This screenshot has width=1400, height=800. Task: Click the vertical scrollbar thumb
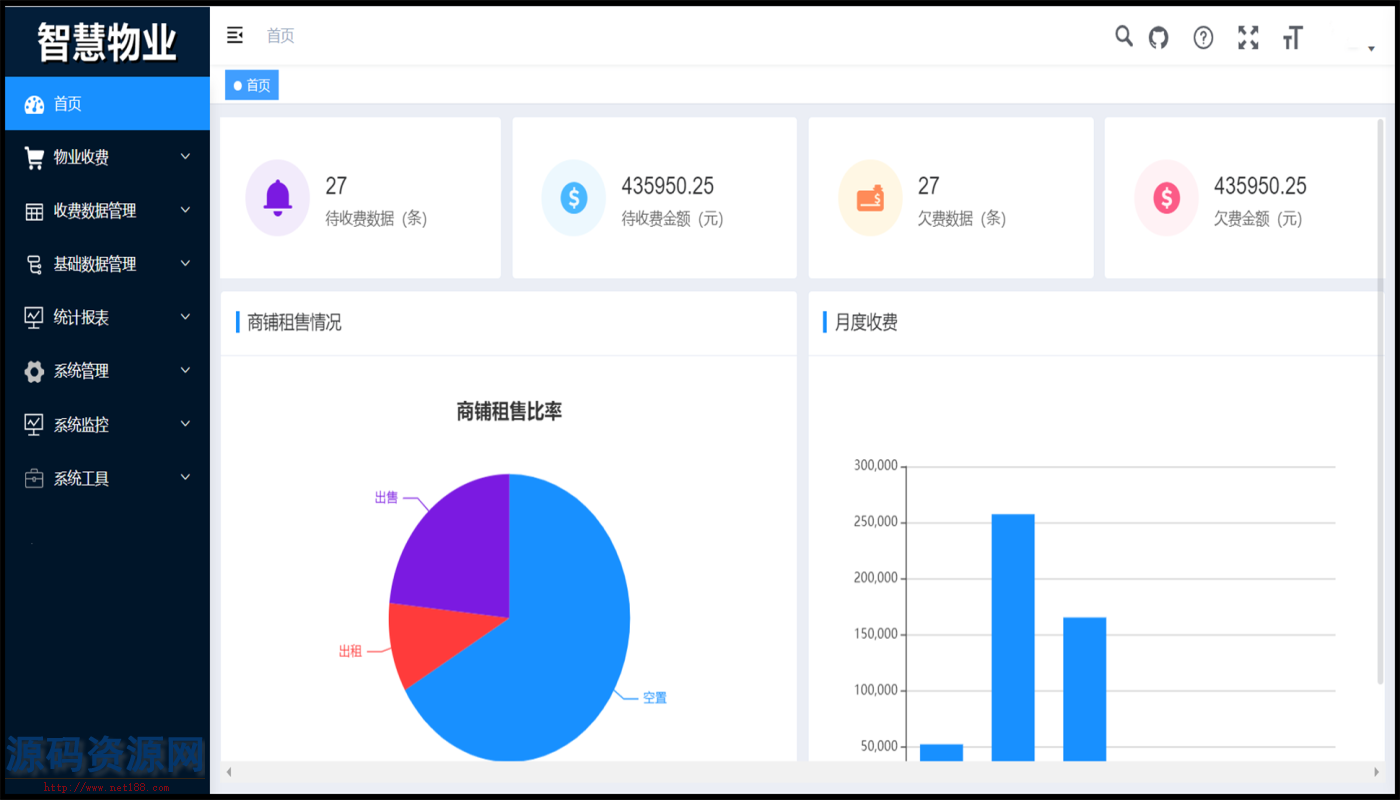1381,400
